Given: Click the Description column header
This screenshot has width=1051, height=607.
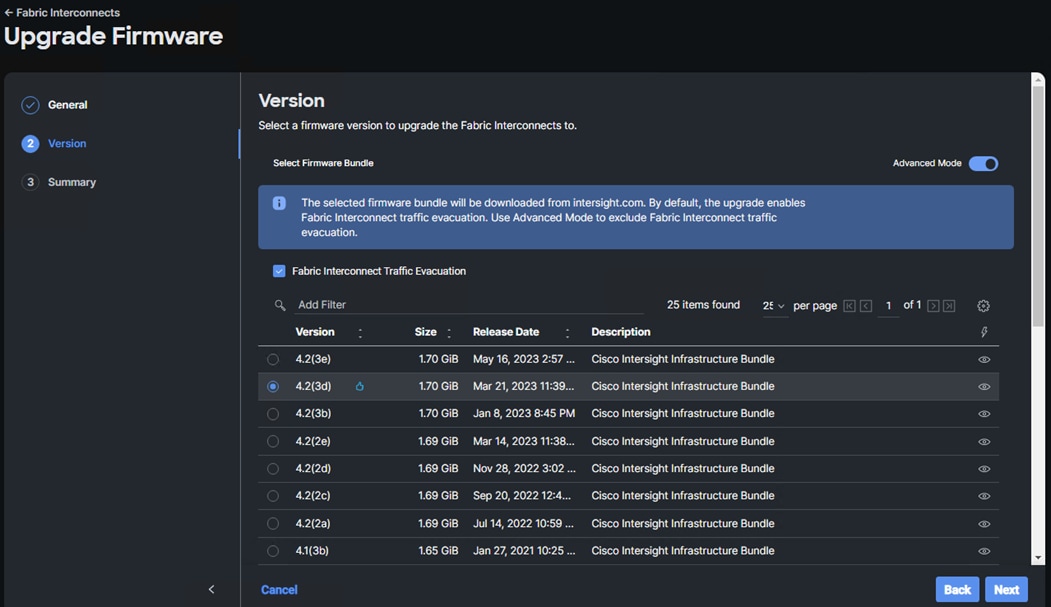Looking at the screenshot, I should coord(621,332).
